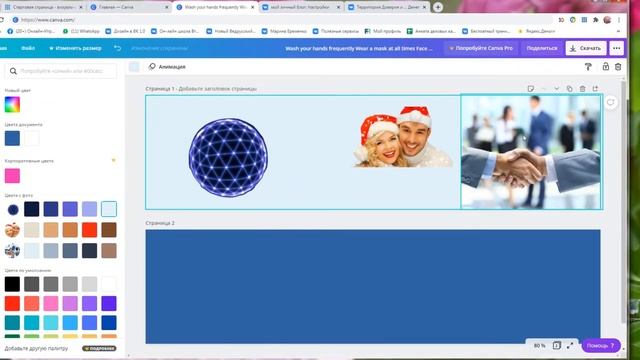Screen dimensions: 640x360
Task: Open the page grid view icon
Action: coord(557,345)
